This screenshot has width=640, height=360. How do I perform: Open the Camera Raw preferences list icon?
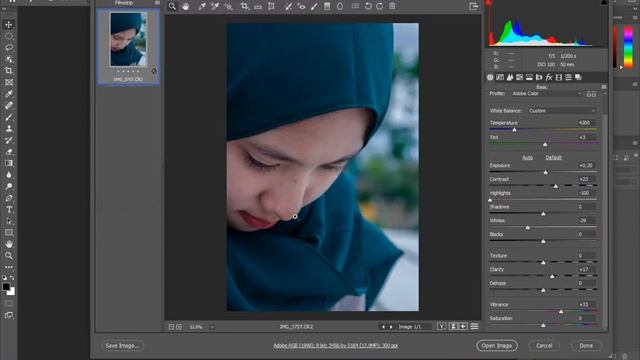click(356, 6)
